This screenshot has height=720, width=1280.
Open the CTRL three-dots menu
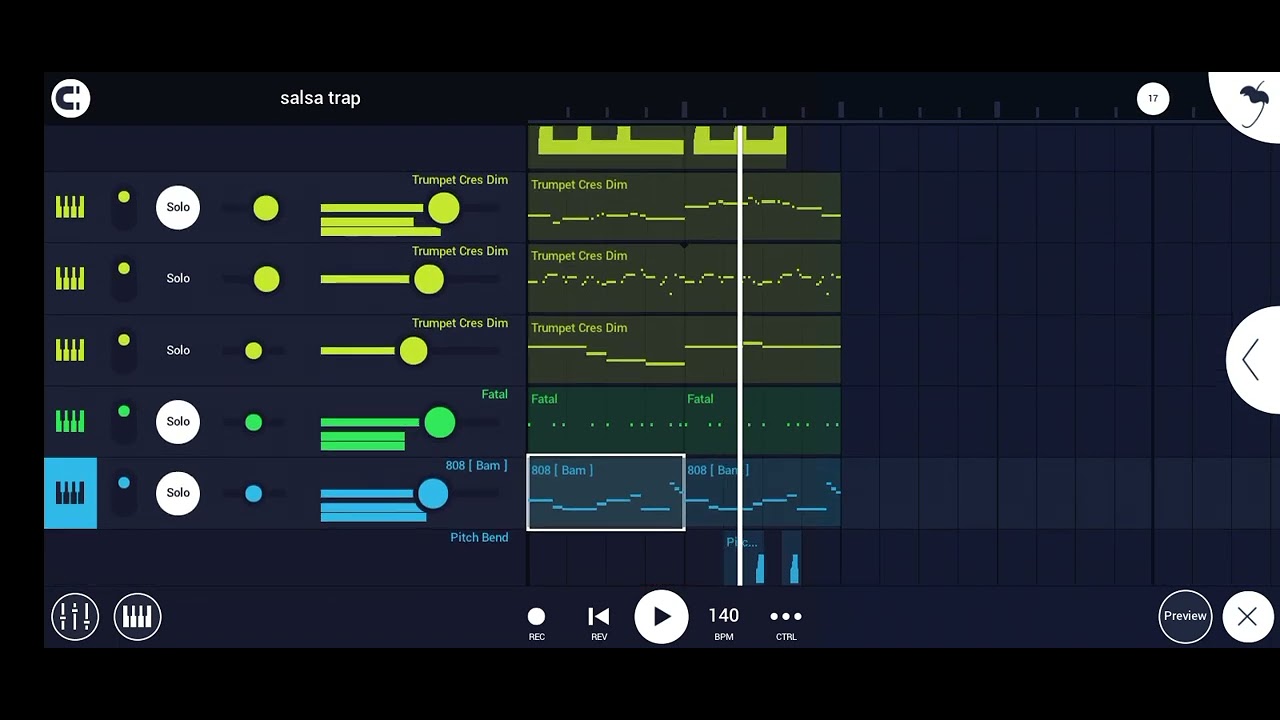click(x=786, y=622)
